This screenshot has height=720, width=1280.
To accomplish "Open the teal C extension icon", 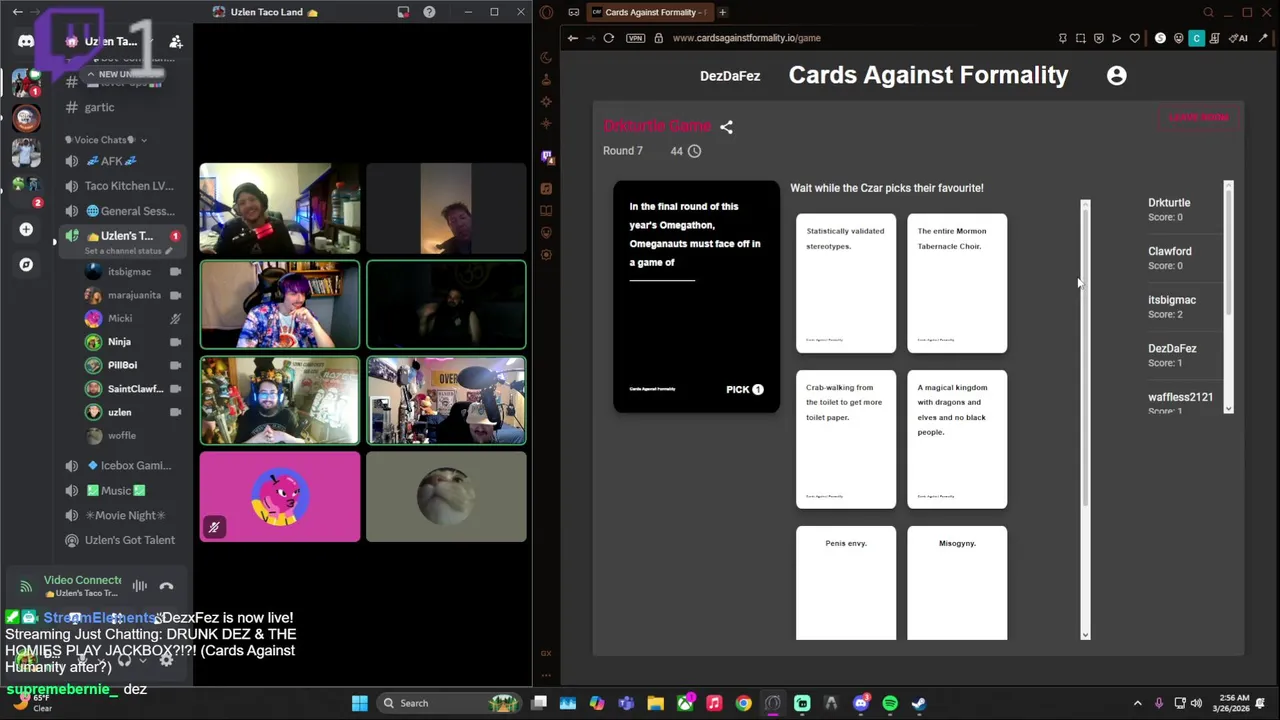I will pyautogui.click(x=1196, y=38).
